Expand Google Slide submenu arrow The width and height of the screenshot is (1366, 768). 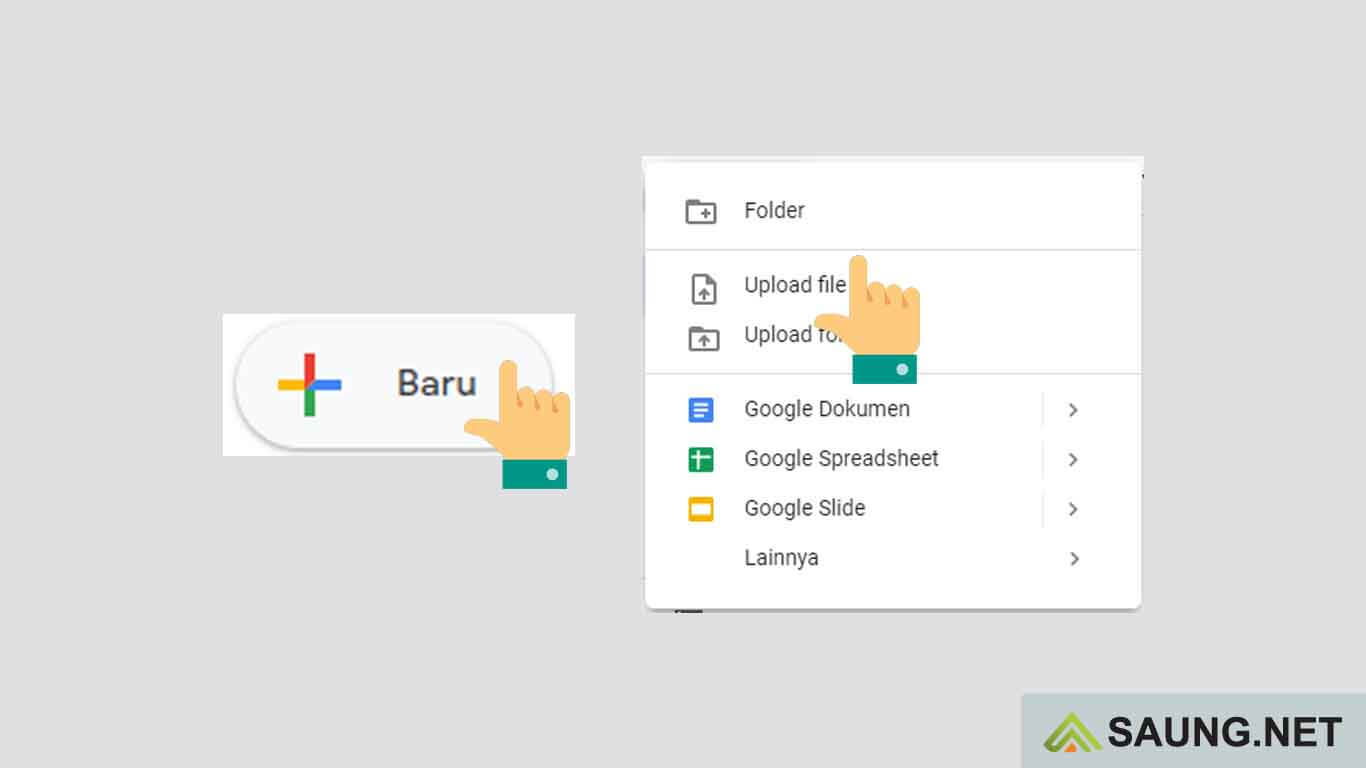[x=1073, y=509]
